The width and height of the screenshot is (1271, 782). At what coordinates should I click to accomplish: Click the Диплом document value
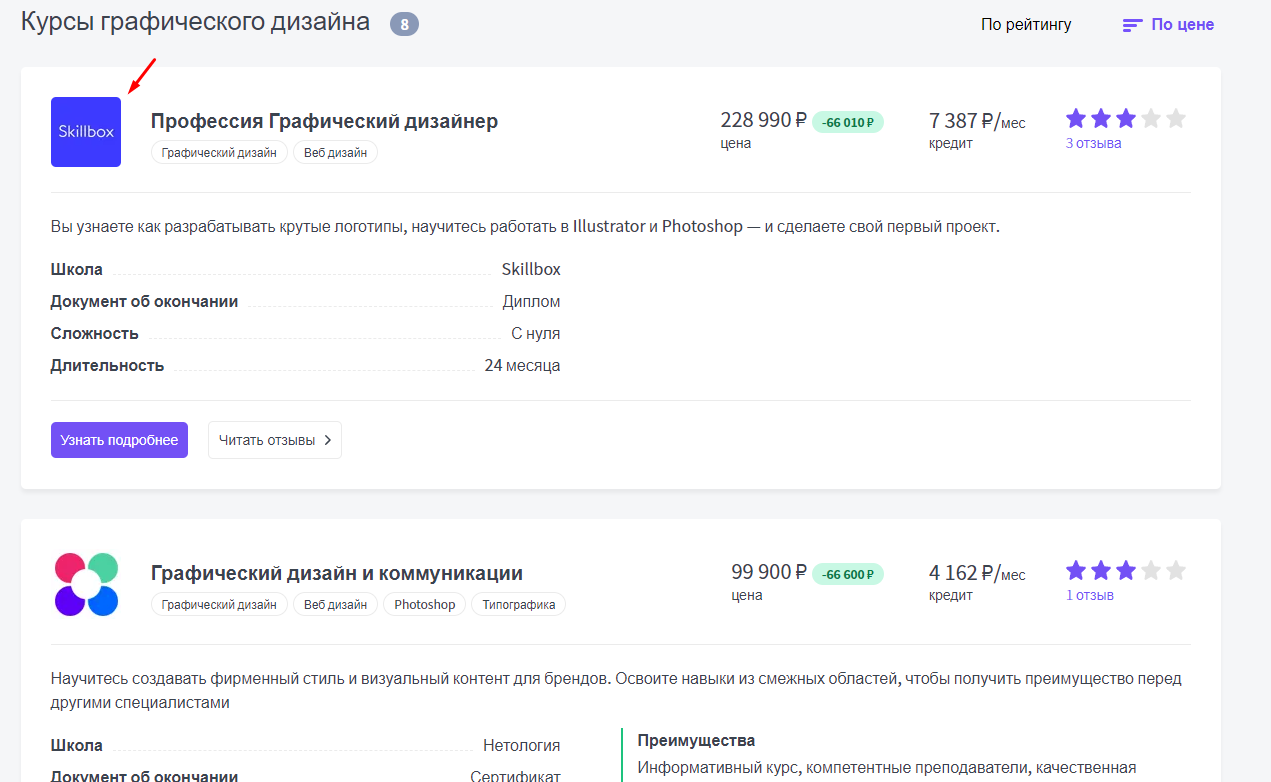pos(532,301)
